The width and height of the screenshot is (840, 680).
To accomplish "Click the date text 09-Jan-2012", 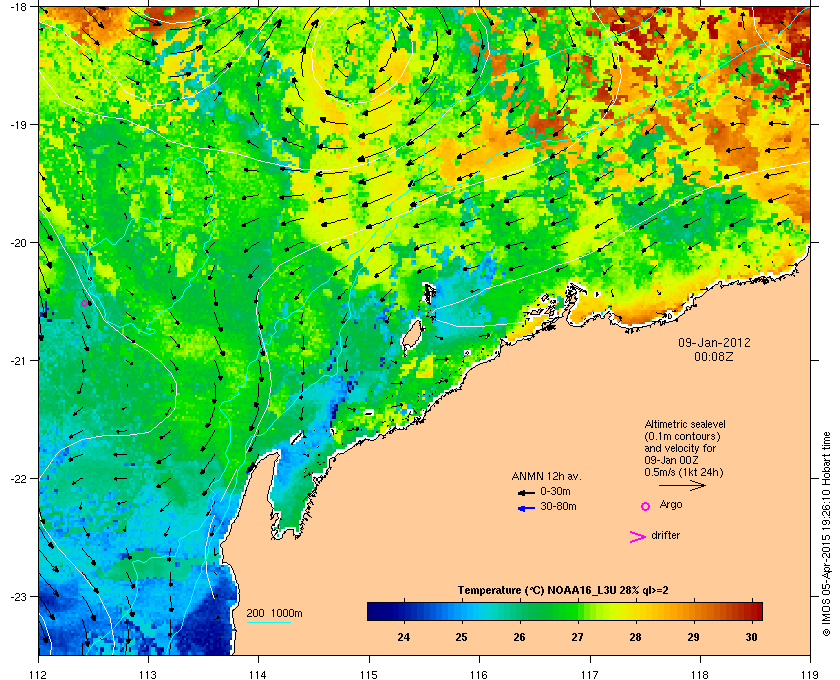I will 714,343.
